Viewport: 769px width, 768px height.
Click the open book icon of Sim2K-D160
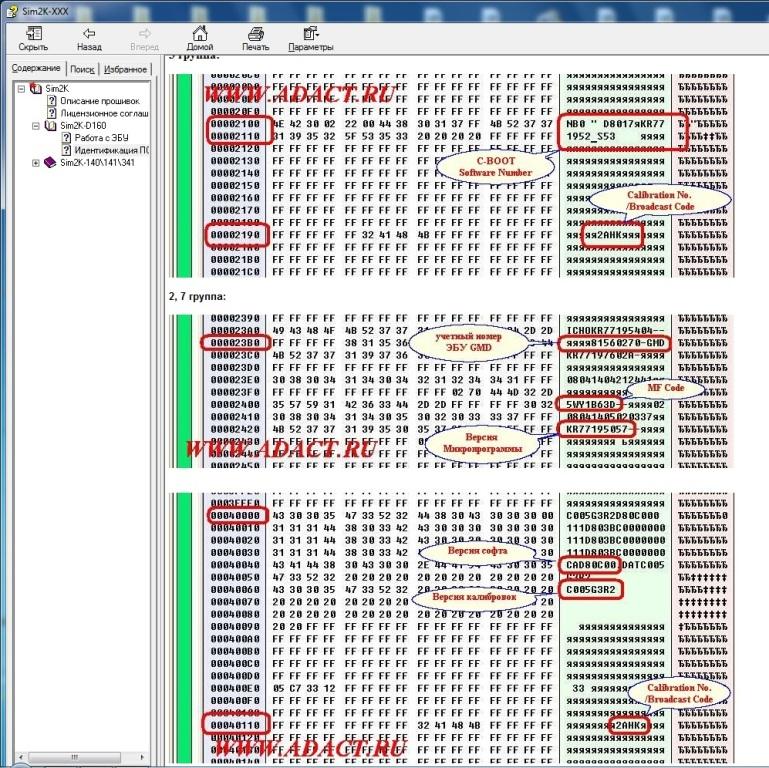pyautogui.click(x=51, y=126)
